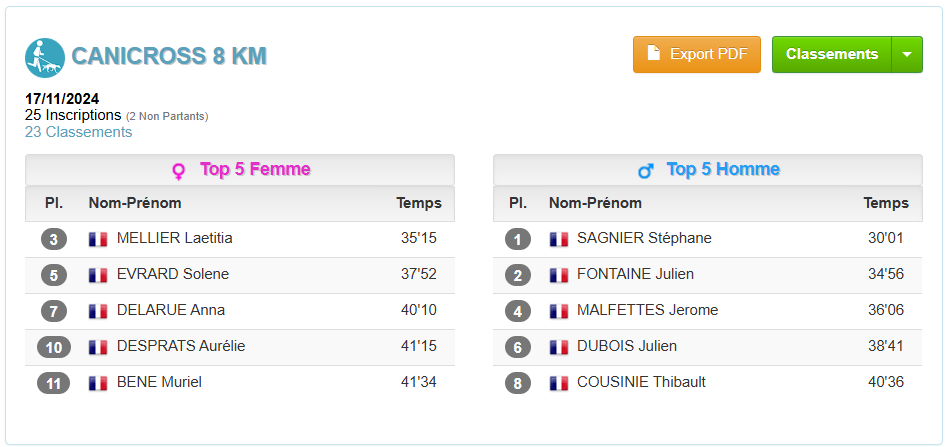This screenshot has height=447, width=945.
Task: Open the 23 Classements link
Action: [78, 132]
